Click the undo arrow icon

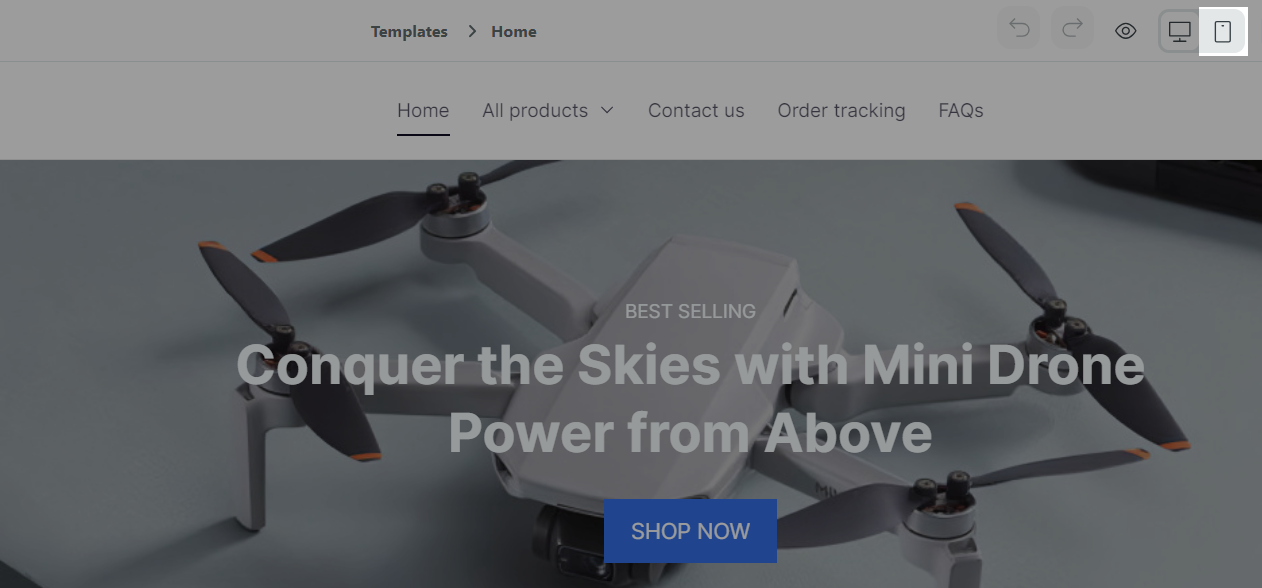(1019, 30)
